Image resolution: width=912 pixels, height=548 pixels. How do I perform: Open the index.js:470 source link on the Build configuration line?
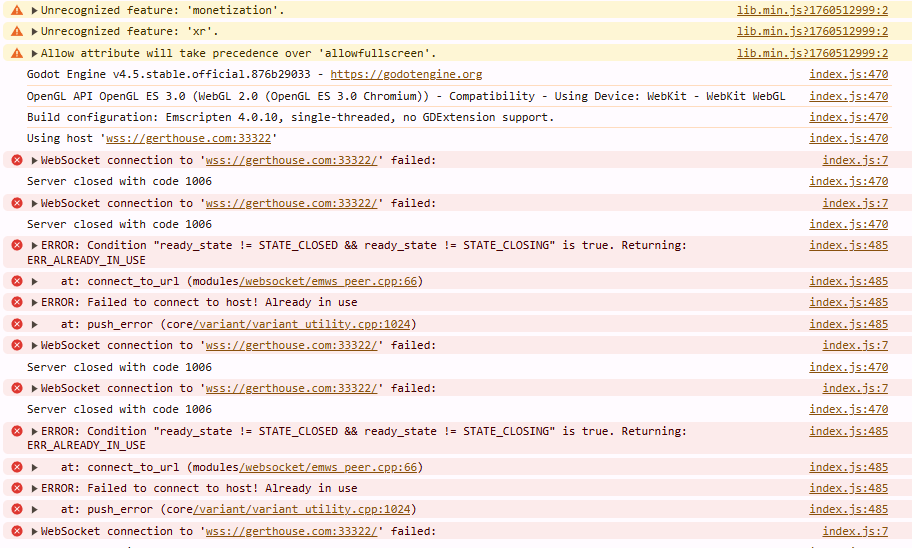(848, 117)
